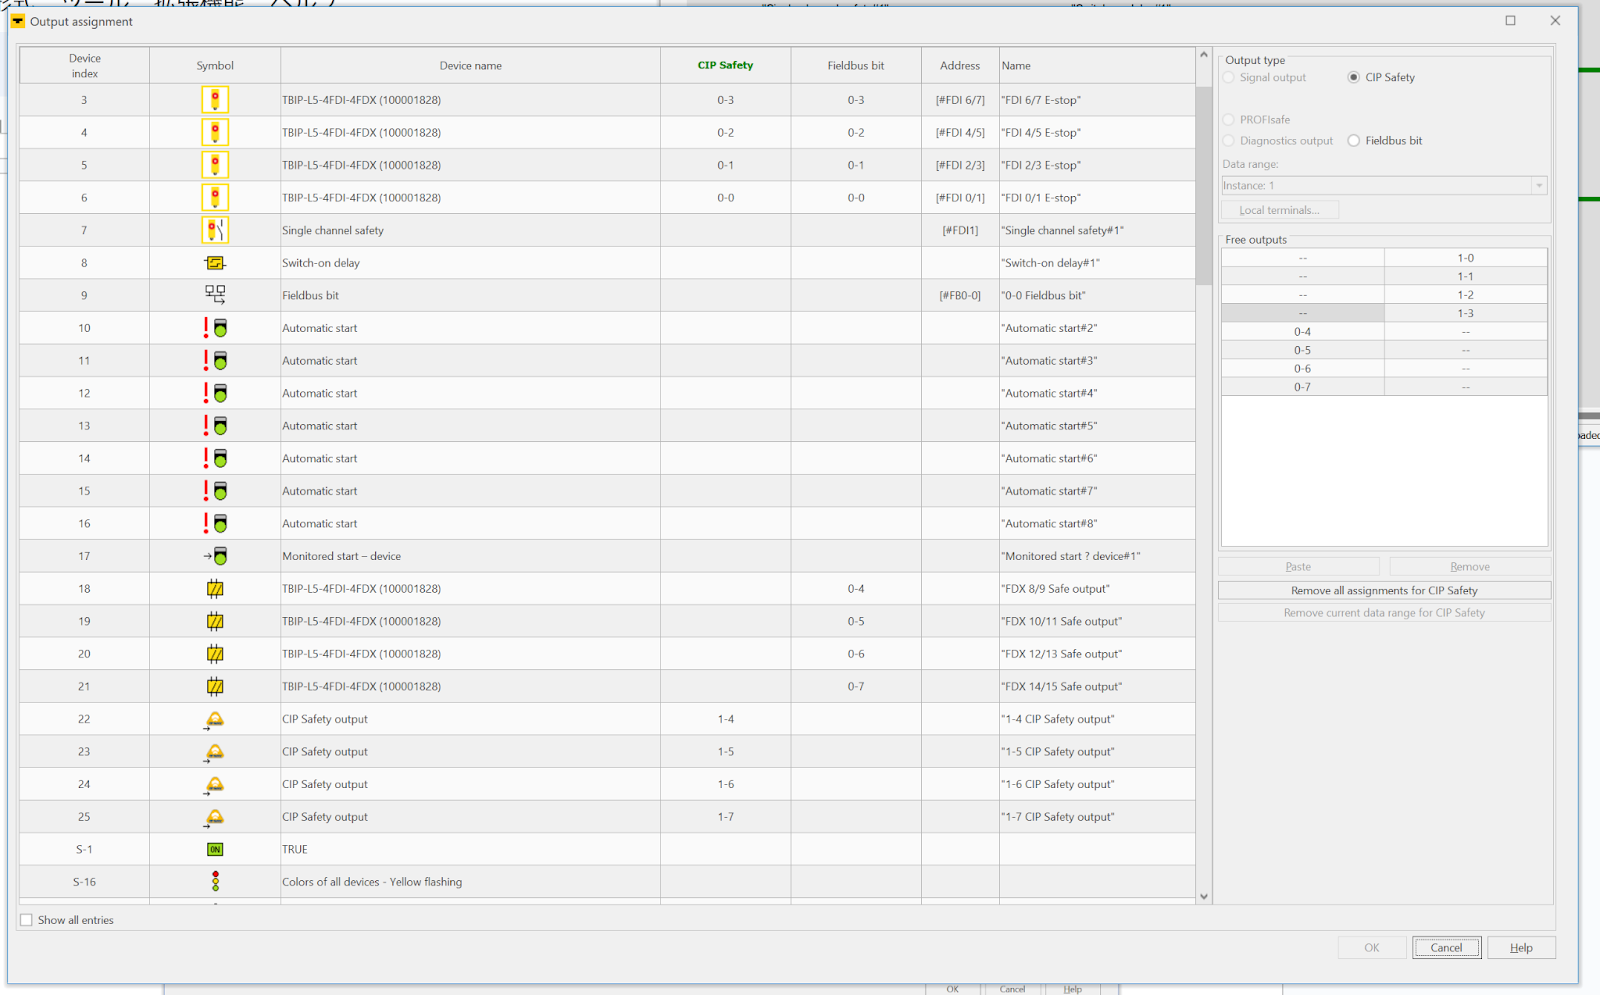Image resolution: width=1600 pixels, height=995 pixels.
Task: Click the "FDI 6/7 E-stop" name cell
Action: pyautogui.click(x=1097, y=100)
